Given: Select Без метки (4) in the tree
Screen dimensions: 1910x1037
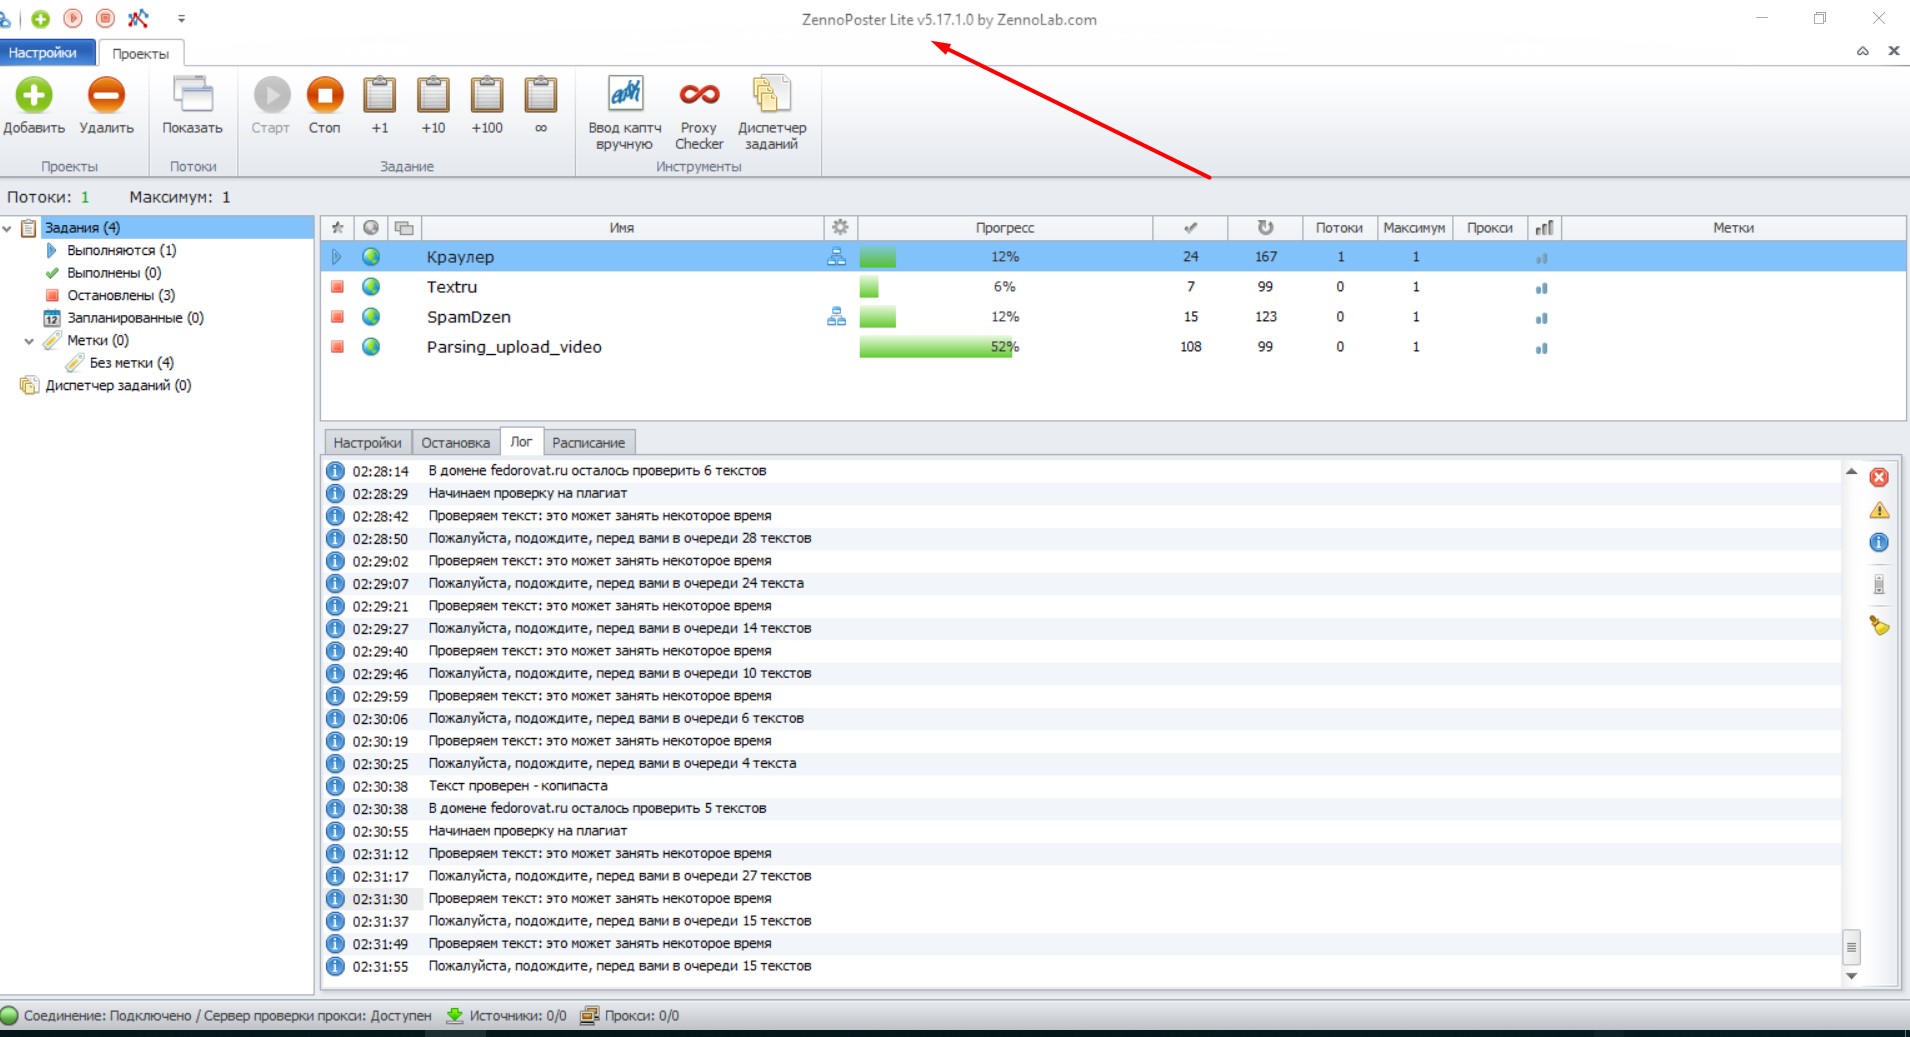Looking at the screenshot, I should (131, 363).
